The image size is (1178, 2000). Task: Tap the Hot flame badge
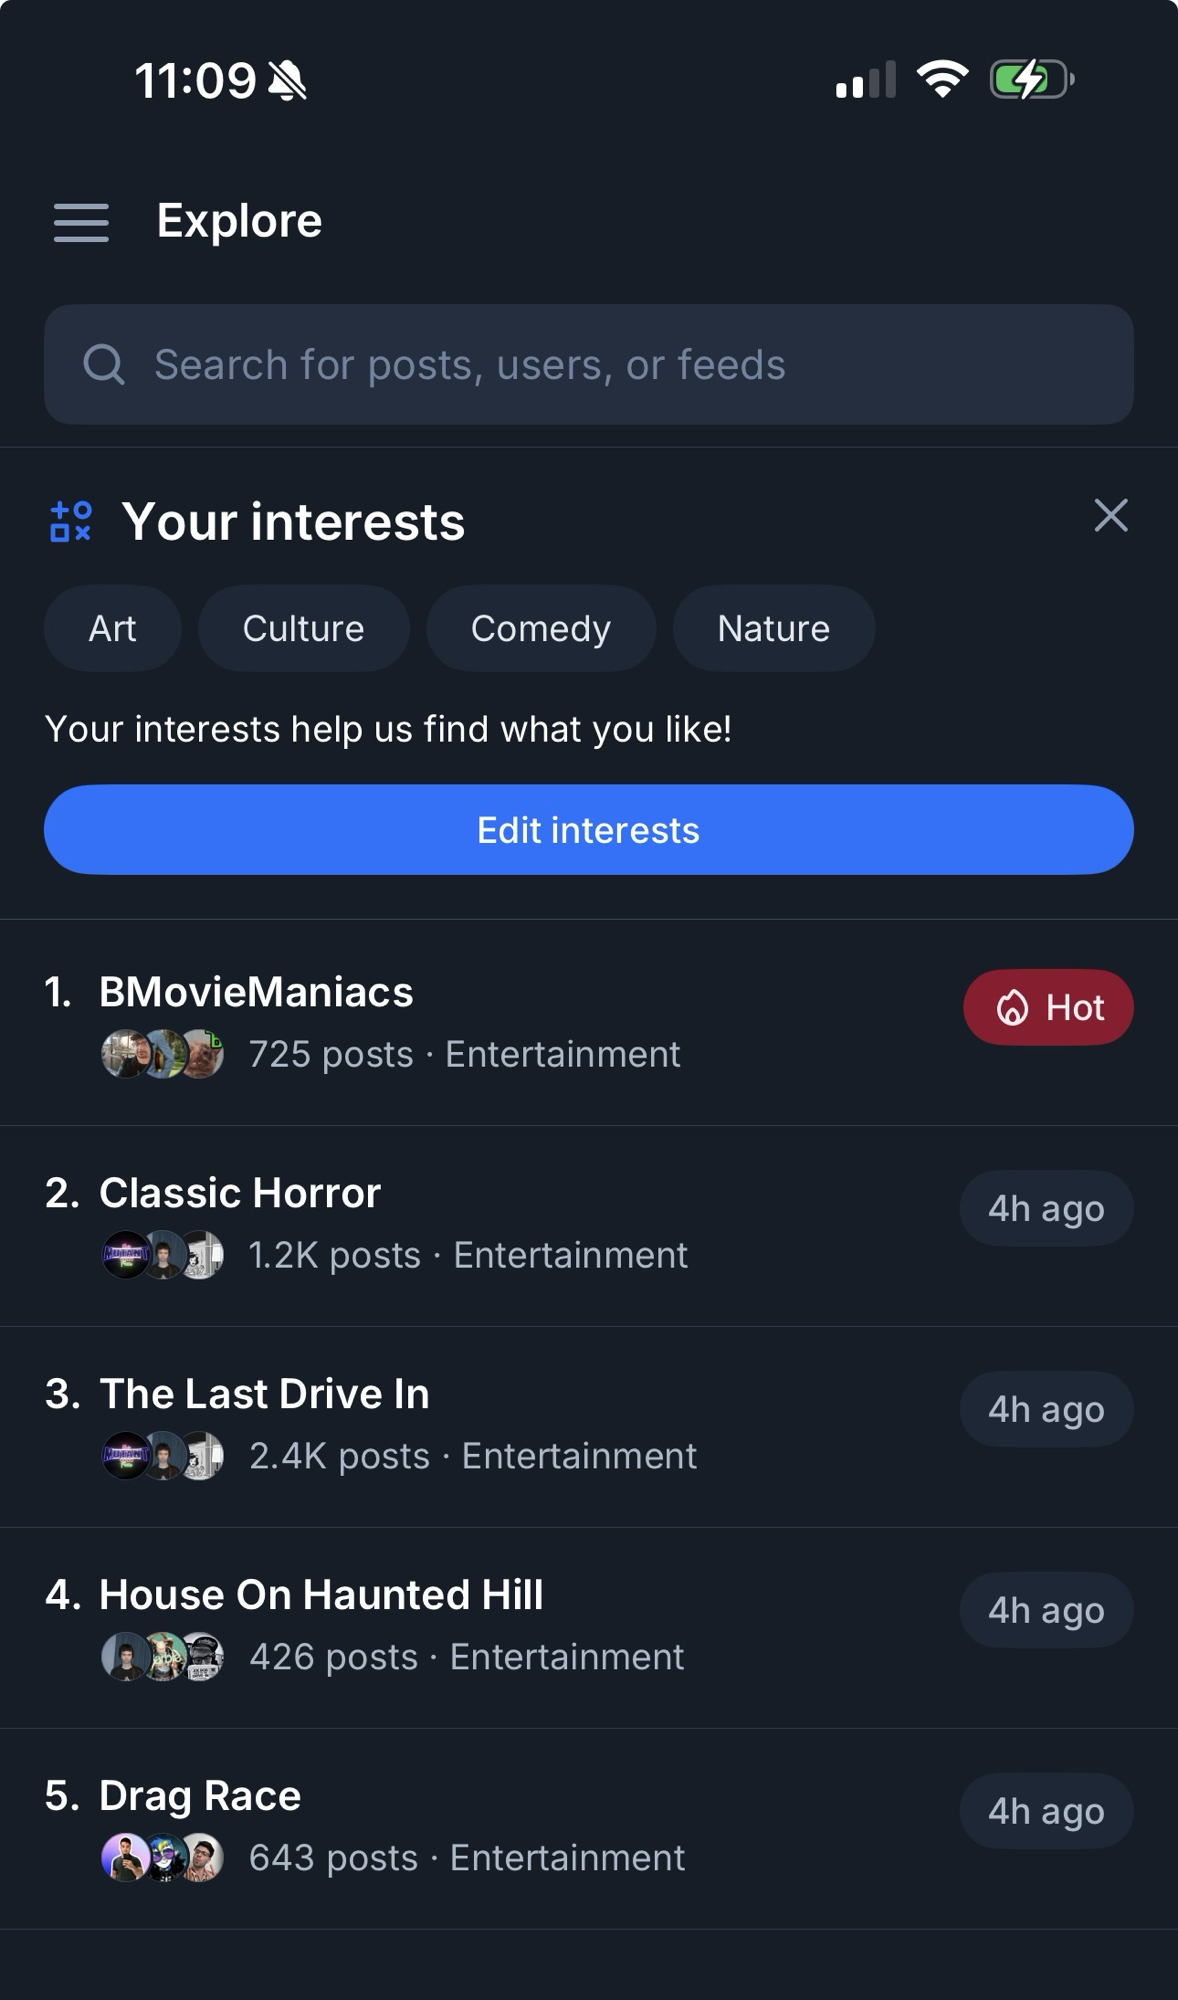pyautogui.click(x=1047, y=1007)
